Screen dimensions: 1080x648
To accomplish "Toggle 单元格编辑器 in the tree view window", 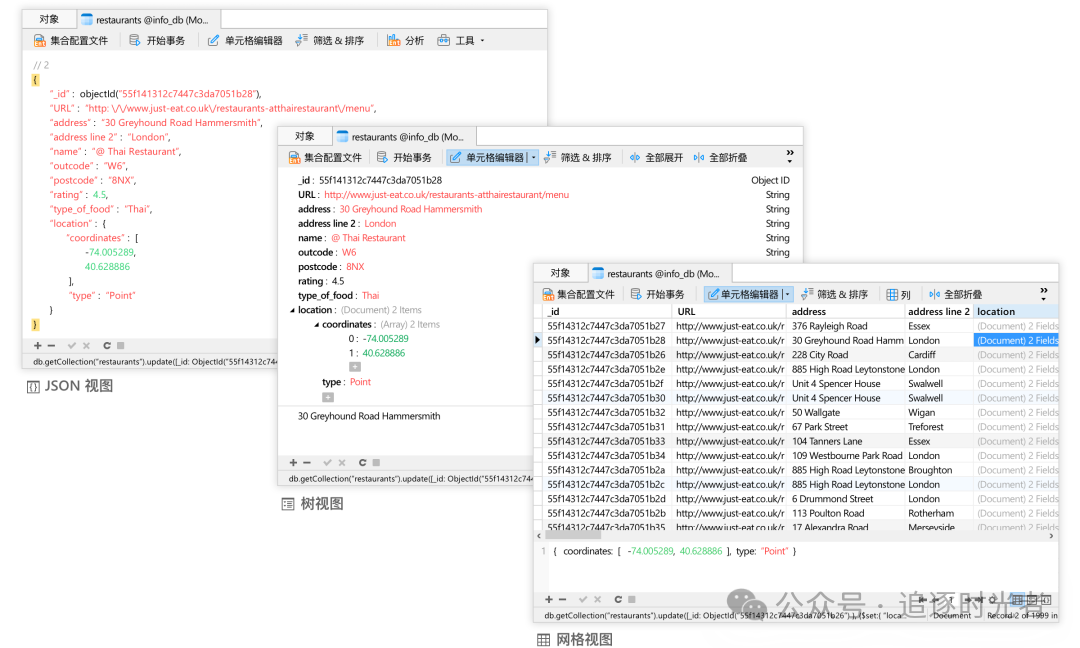I will coord(487,158).
